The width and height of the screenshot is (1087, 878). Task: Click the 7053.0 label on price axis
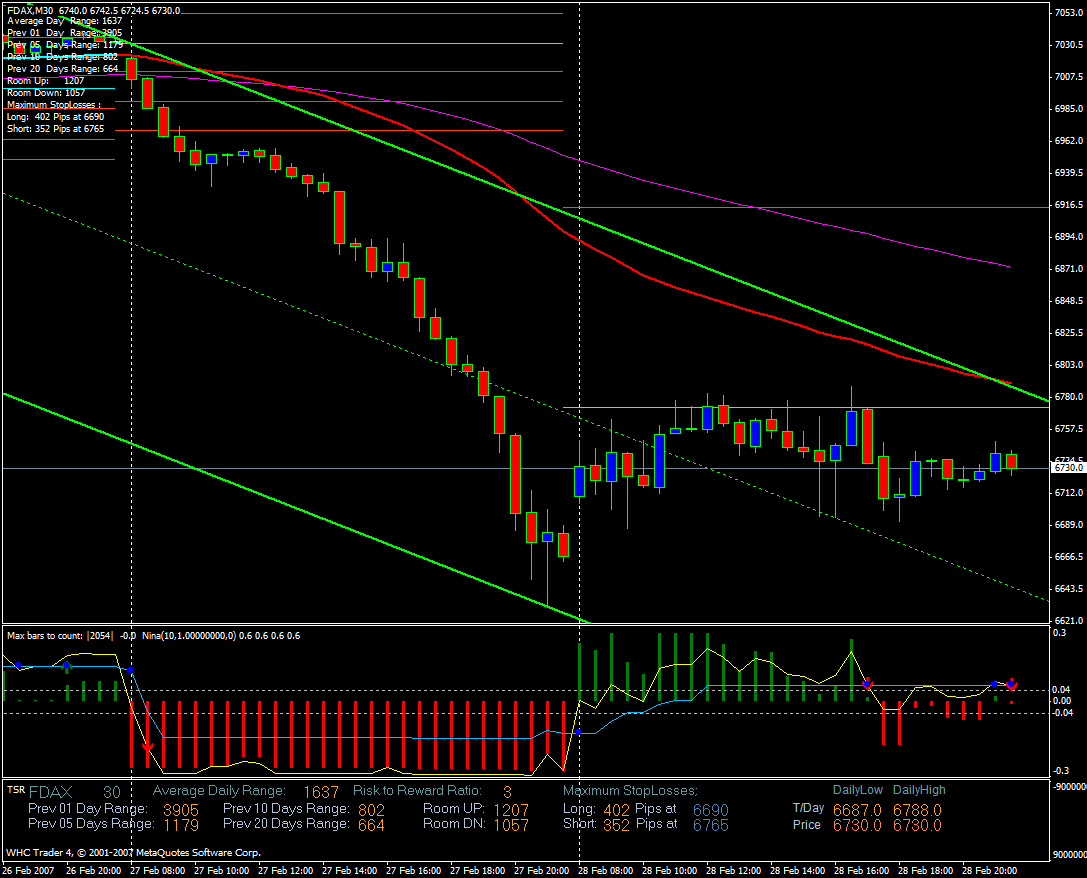pyautogui.click(x=1067, y=12)
